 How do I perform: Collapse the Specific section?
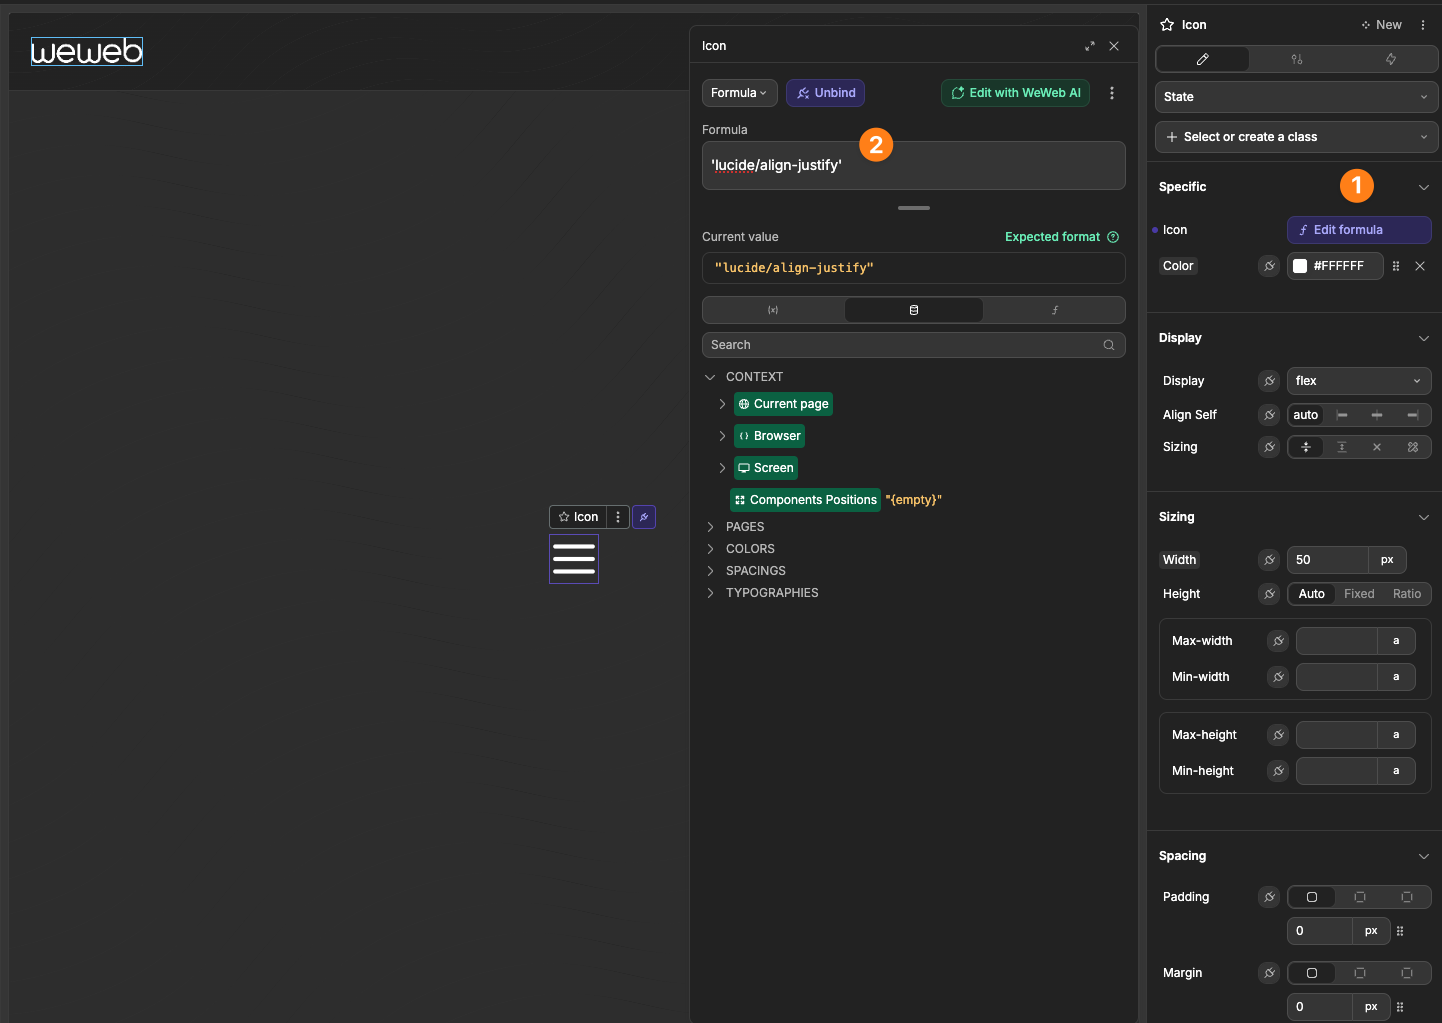click(1424, 187)
